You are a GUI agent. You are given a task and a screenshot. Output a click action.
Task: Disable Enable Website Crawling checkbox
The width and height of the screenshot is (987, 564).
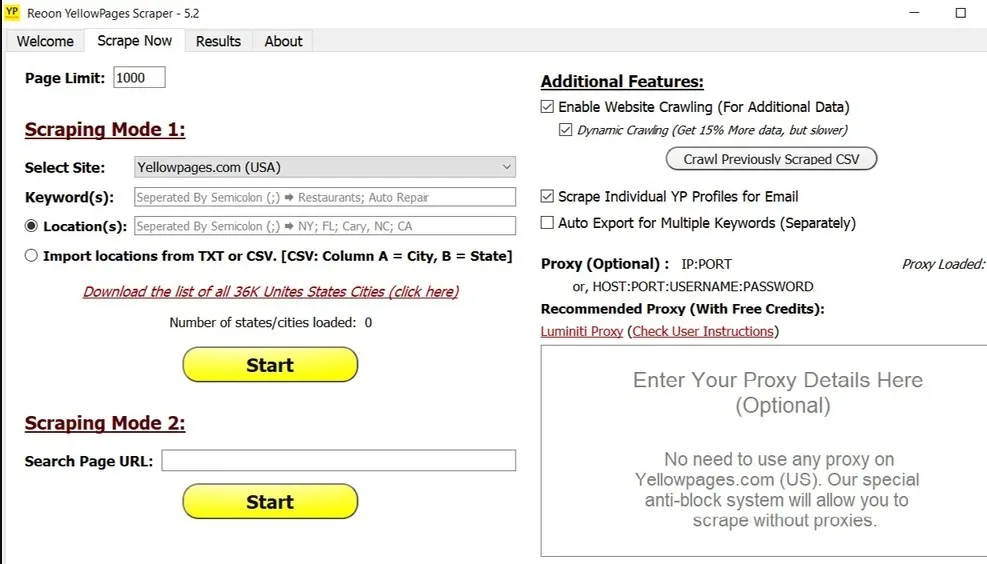(x=547, y=107)
